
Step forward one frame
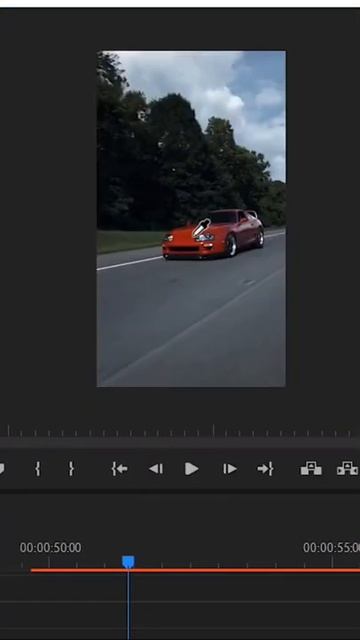(x=230, y=469)
